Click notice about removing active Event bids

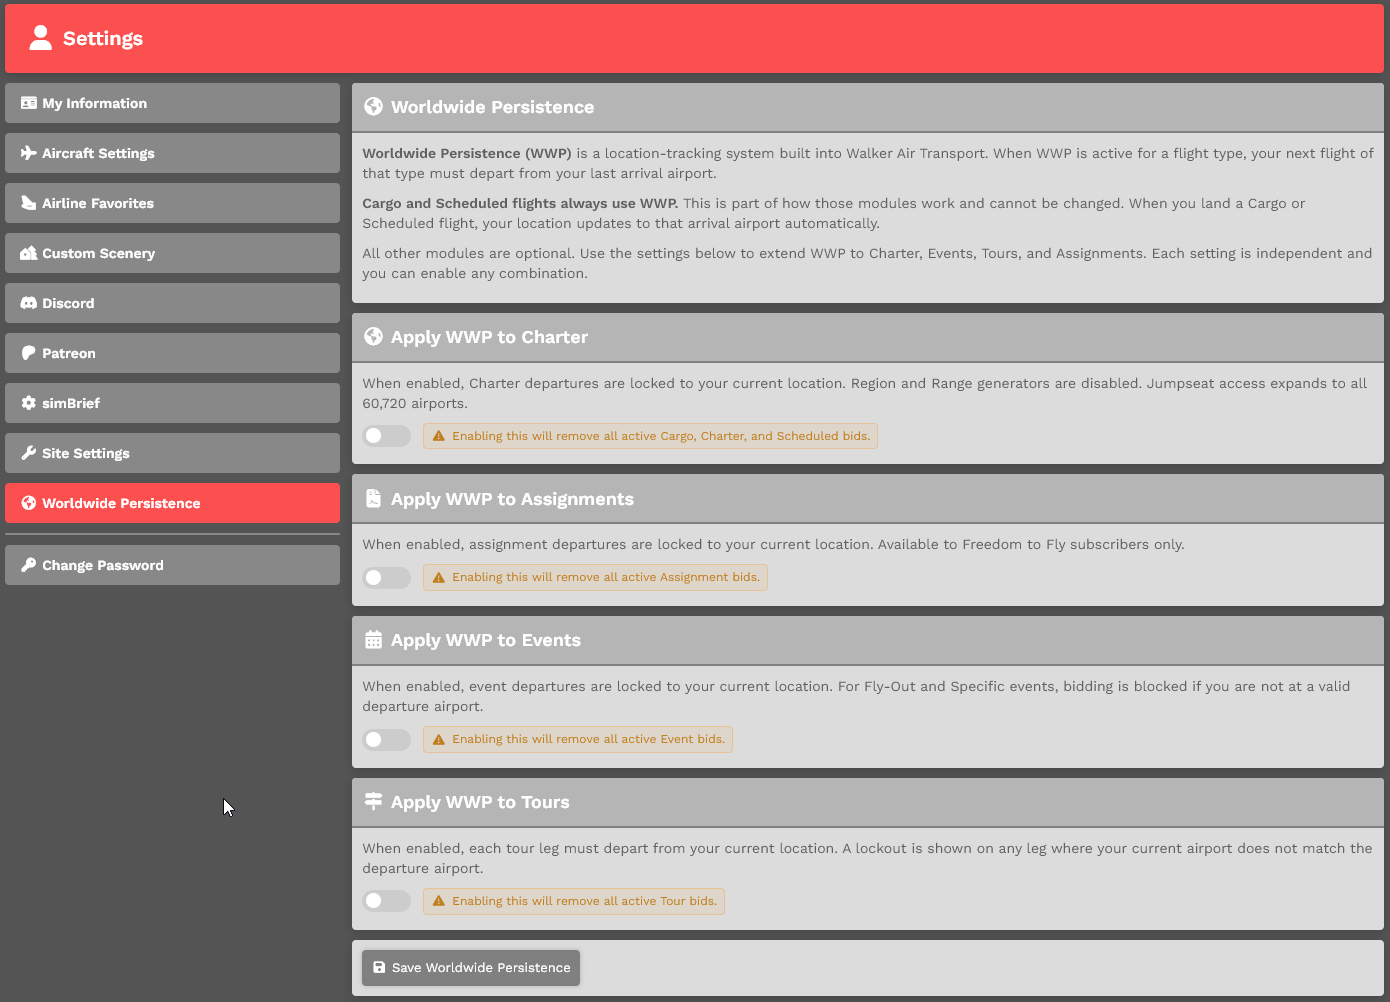[x=578, y=739]
